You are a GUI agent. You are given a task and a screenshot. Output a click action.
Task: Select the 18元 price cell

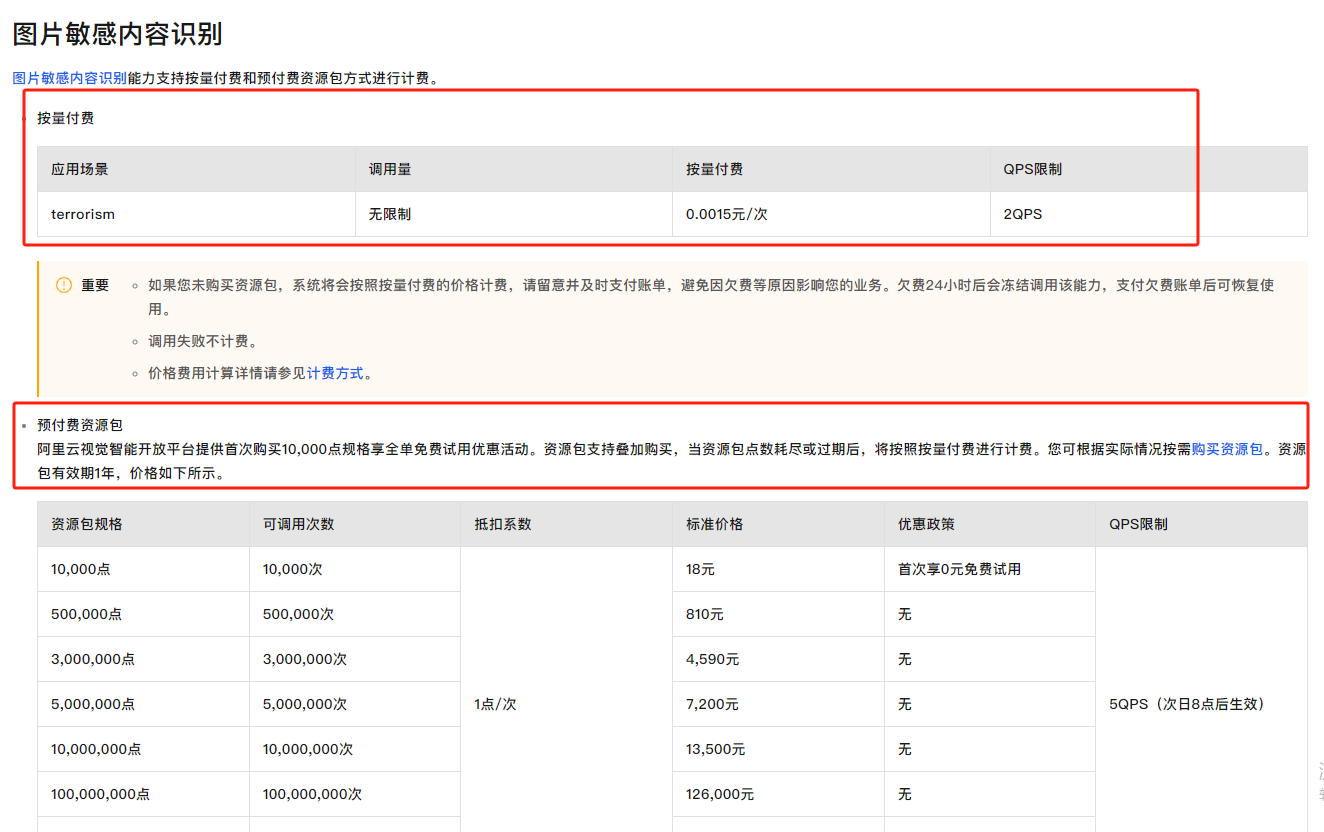778,569
